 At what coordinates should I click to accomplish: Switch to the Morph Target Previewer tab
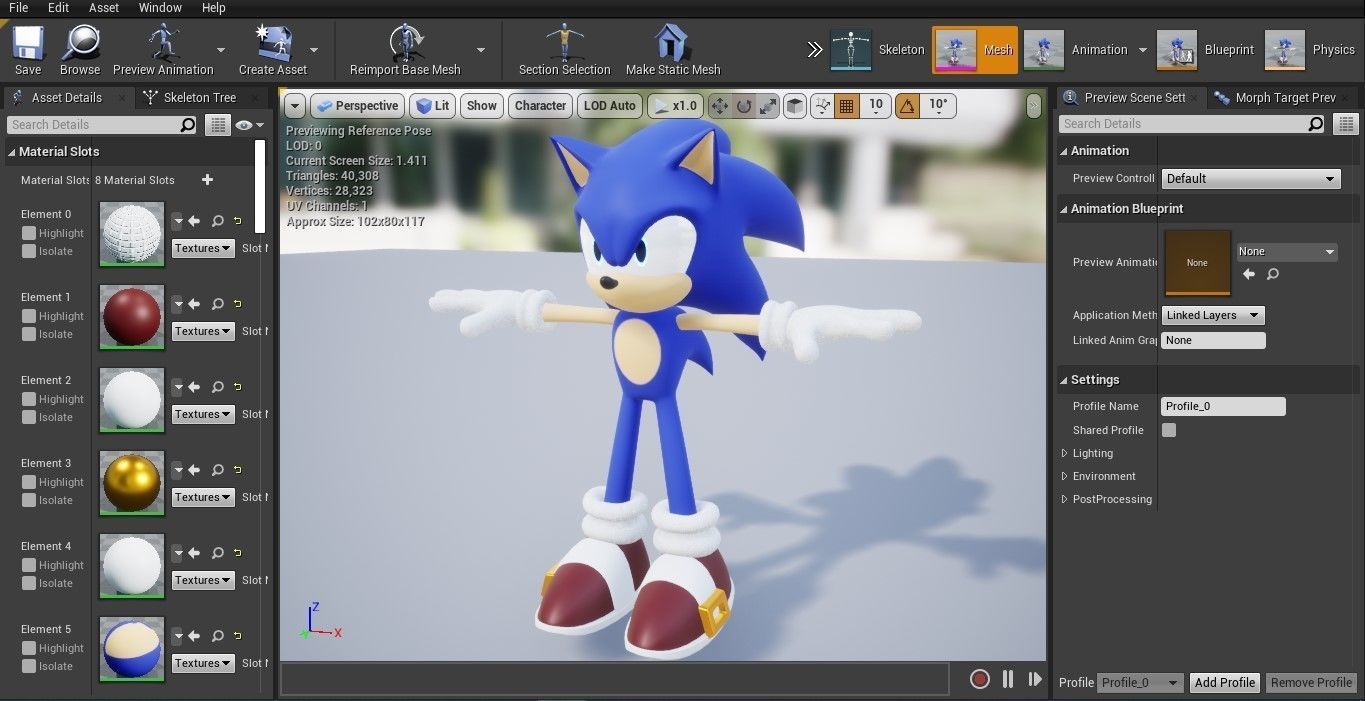(1278, 97)
